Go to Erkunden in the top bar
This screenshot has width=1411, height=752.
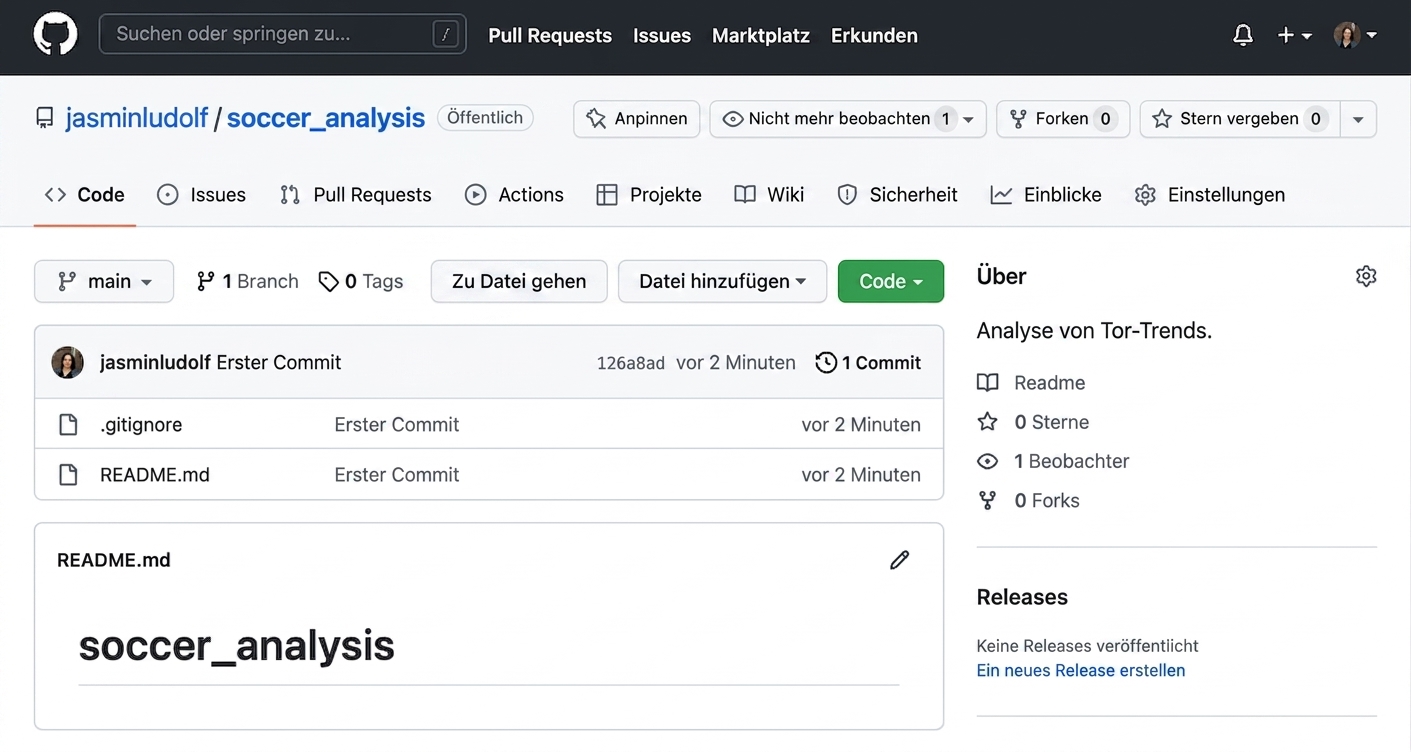click(x=874, y=35)
